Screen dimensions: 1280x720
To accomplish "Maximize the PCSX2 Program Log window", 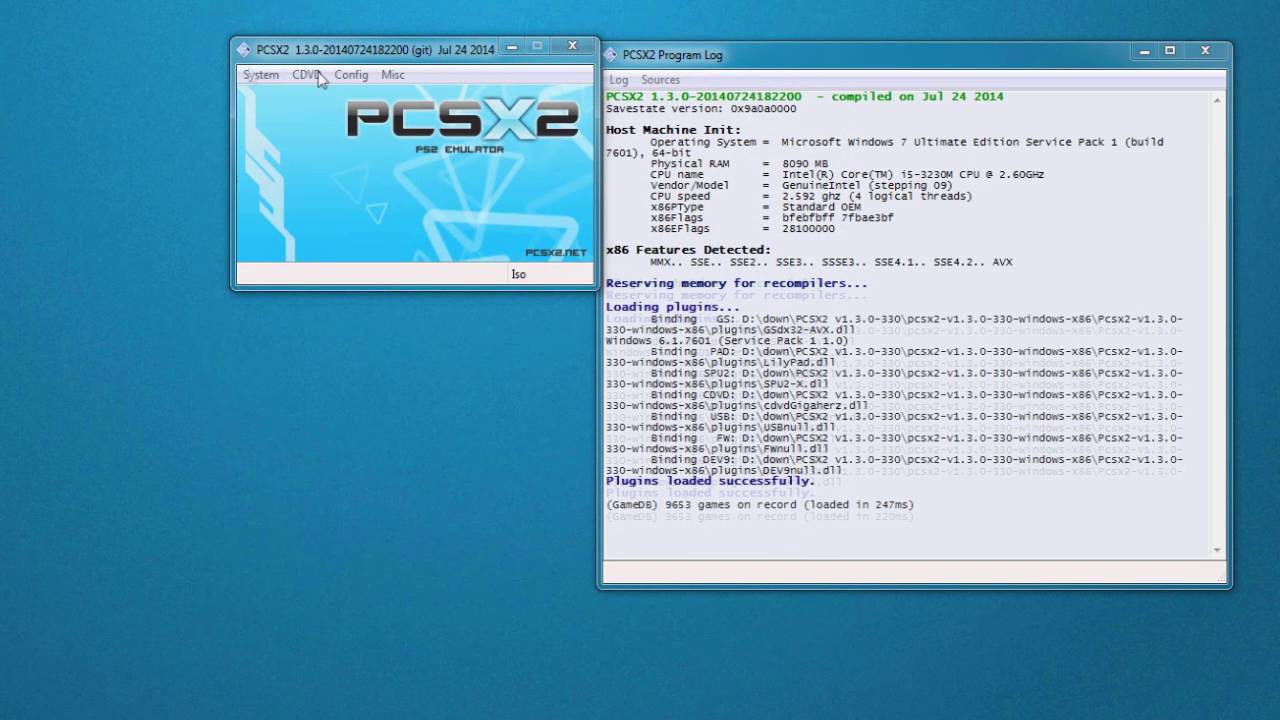I will pyautogui.click(x=1170, y=51).
